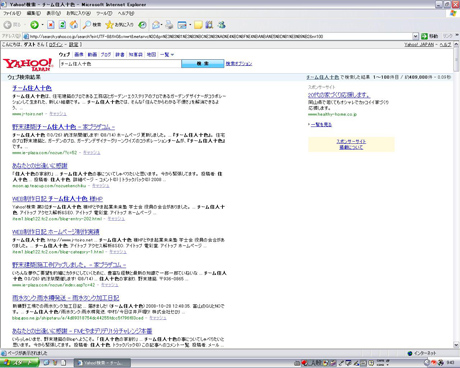
Task: Click the blue 検索 search button
Action: click(x=203, y=64)
